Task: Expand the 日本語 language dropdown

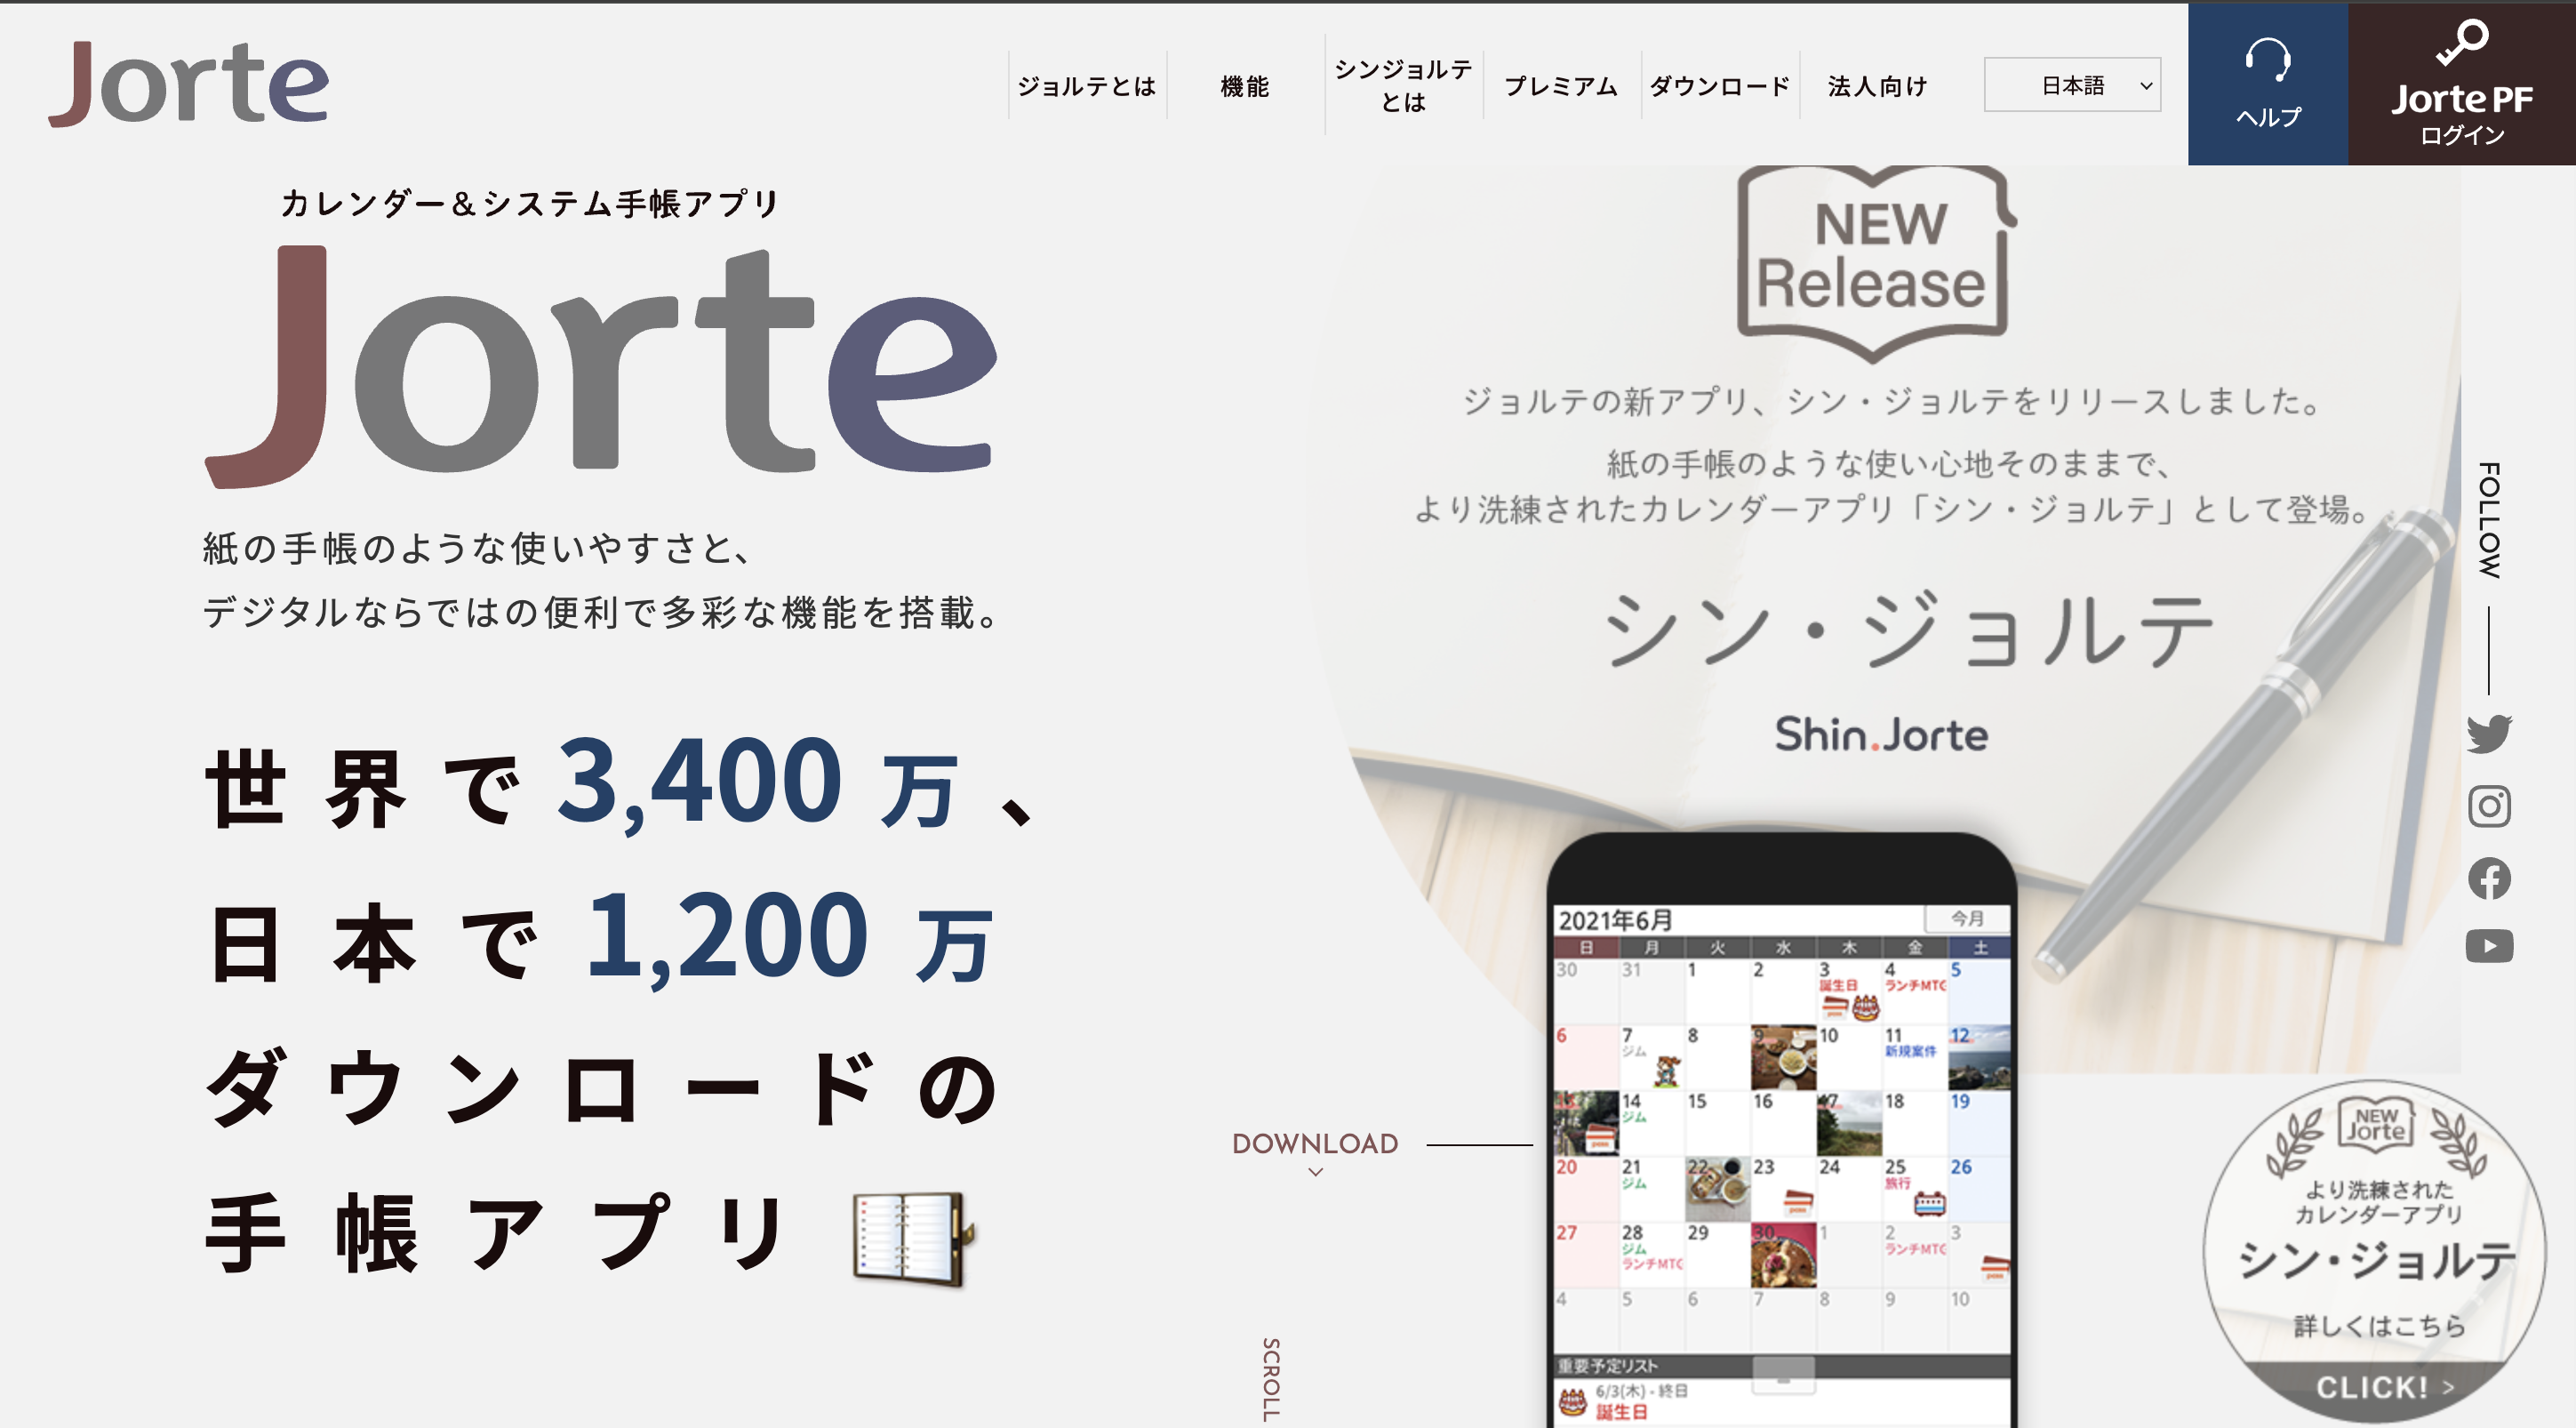Action: pyautogui.click(x=2072, y=85)
